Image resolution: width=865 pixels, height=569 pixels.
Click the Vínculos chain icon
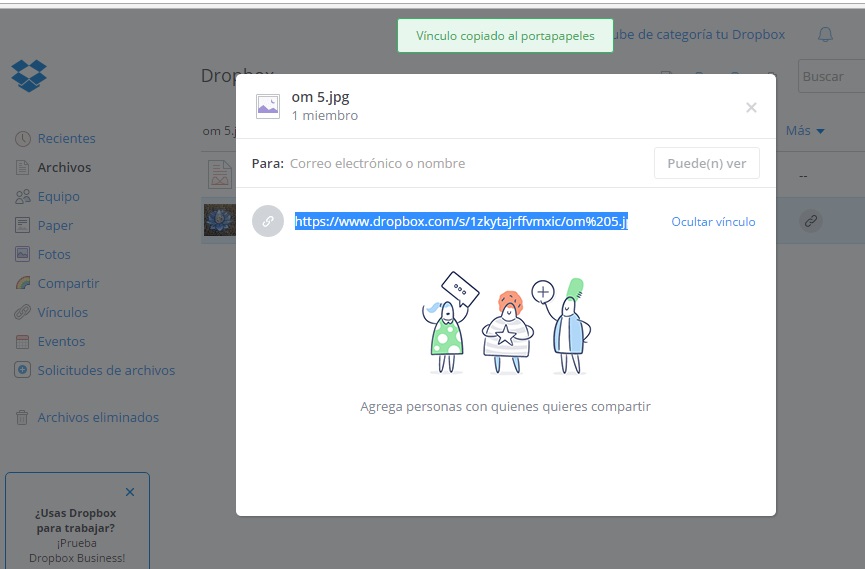coord(23,312)
